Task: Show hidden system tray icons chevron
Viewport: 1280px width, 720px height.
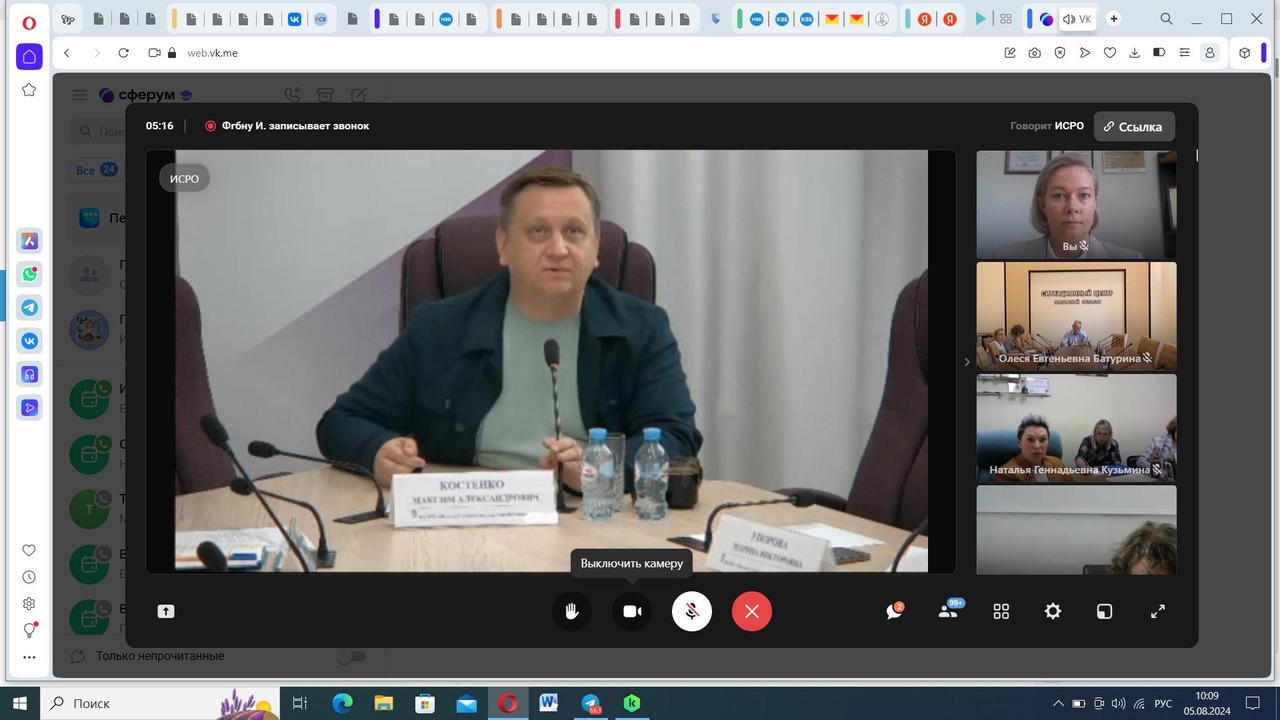Action: coord(1059,703)
